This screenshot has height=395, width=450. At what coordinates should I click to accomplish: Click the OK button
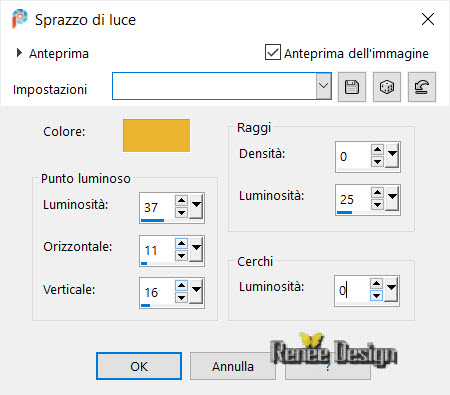pyautogui.click(x=139, y=366)
